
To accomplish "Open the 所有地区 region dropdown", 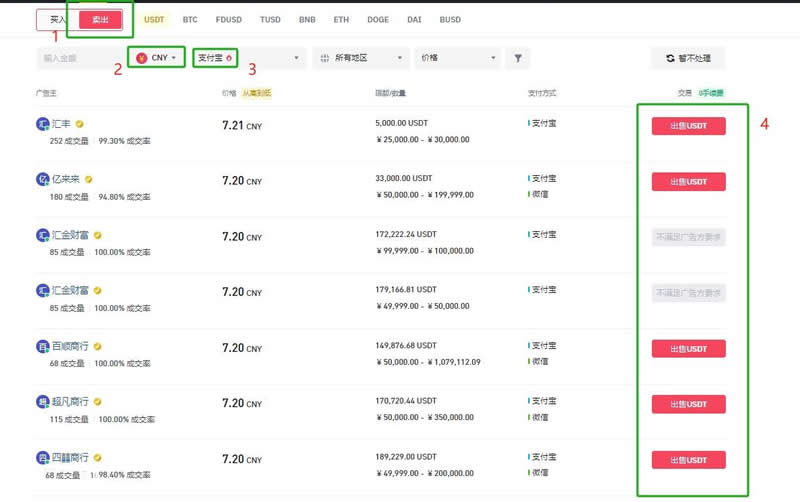I will [x=360, y=59].
